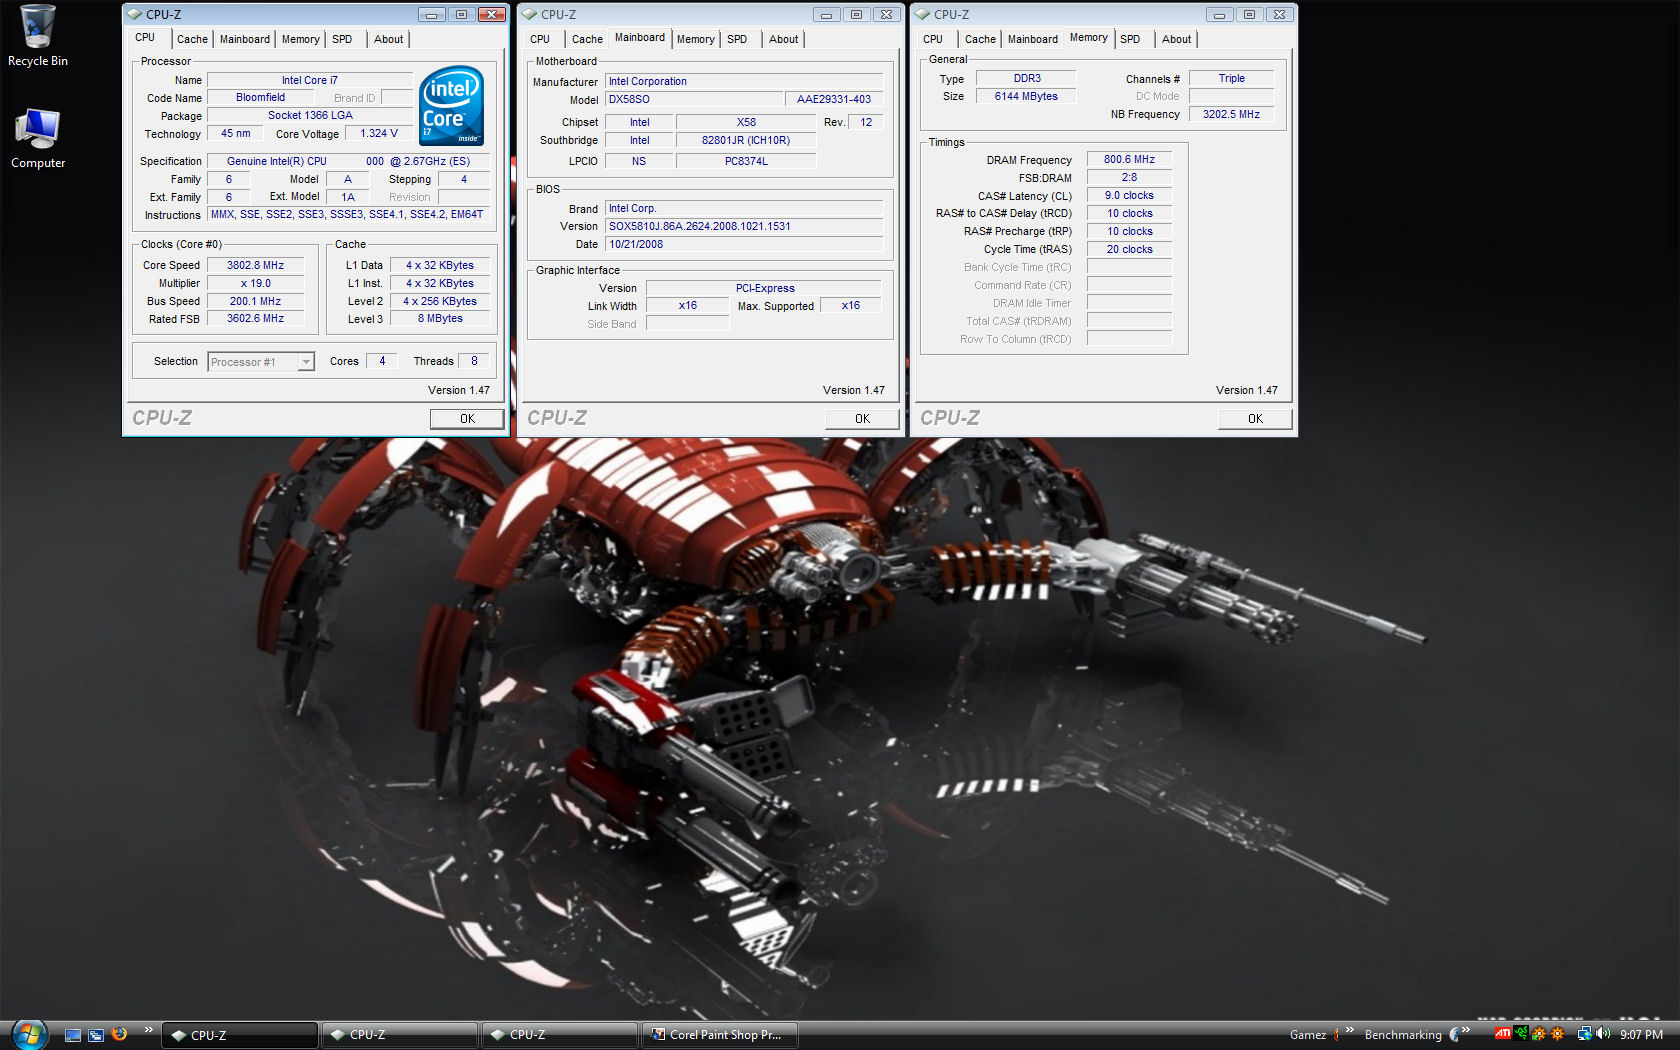Expand the Gamez toolbar chevron
The height and width of the screenshot is (1050, 1680).
click(1349, 1030)
